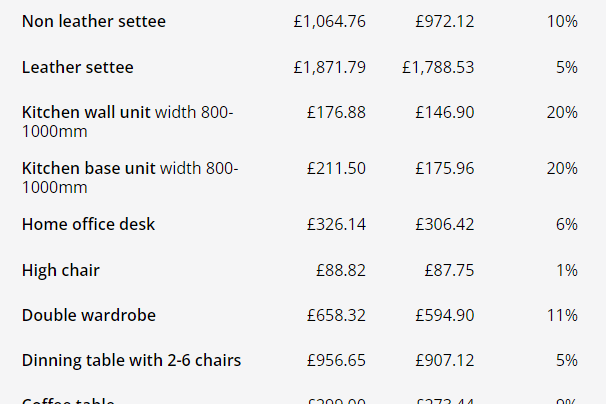
Task: Click the 'Dinning table with 2-6 chairs' label
Action: [x=131, y=359]
